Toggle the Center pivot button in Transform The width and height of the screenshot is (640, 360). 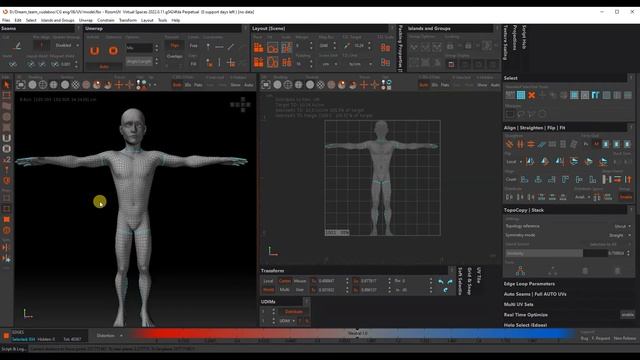click(284, 281)
